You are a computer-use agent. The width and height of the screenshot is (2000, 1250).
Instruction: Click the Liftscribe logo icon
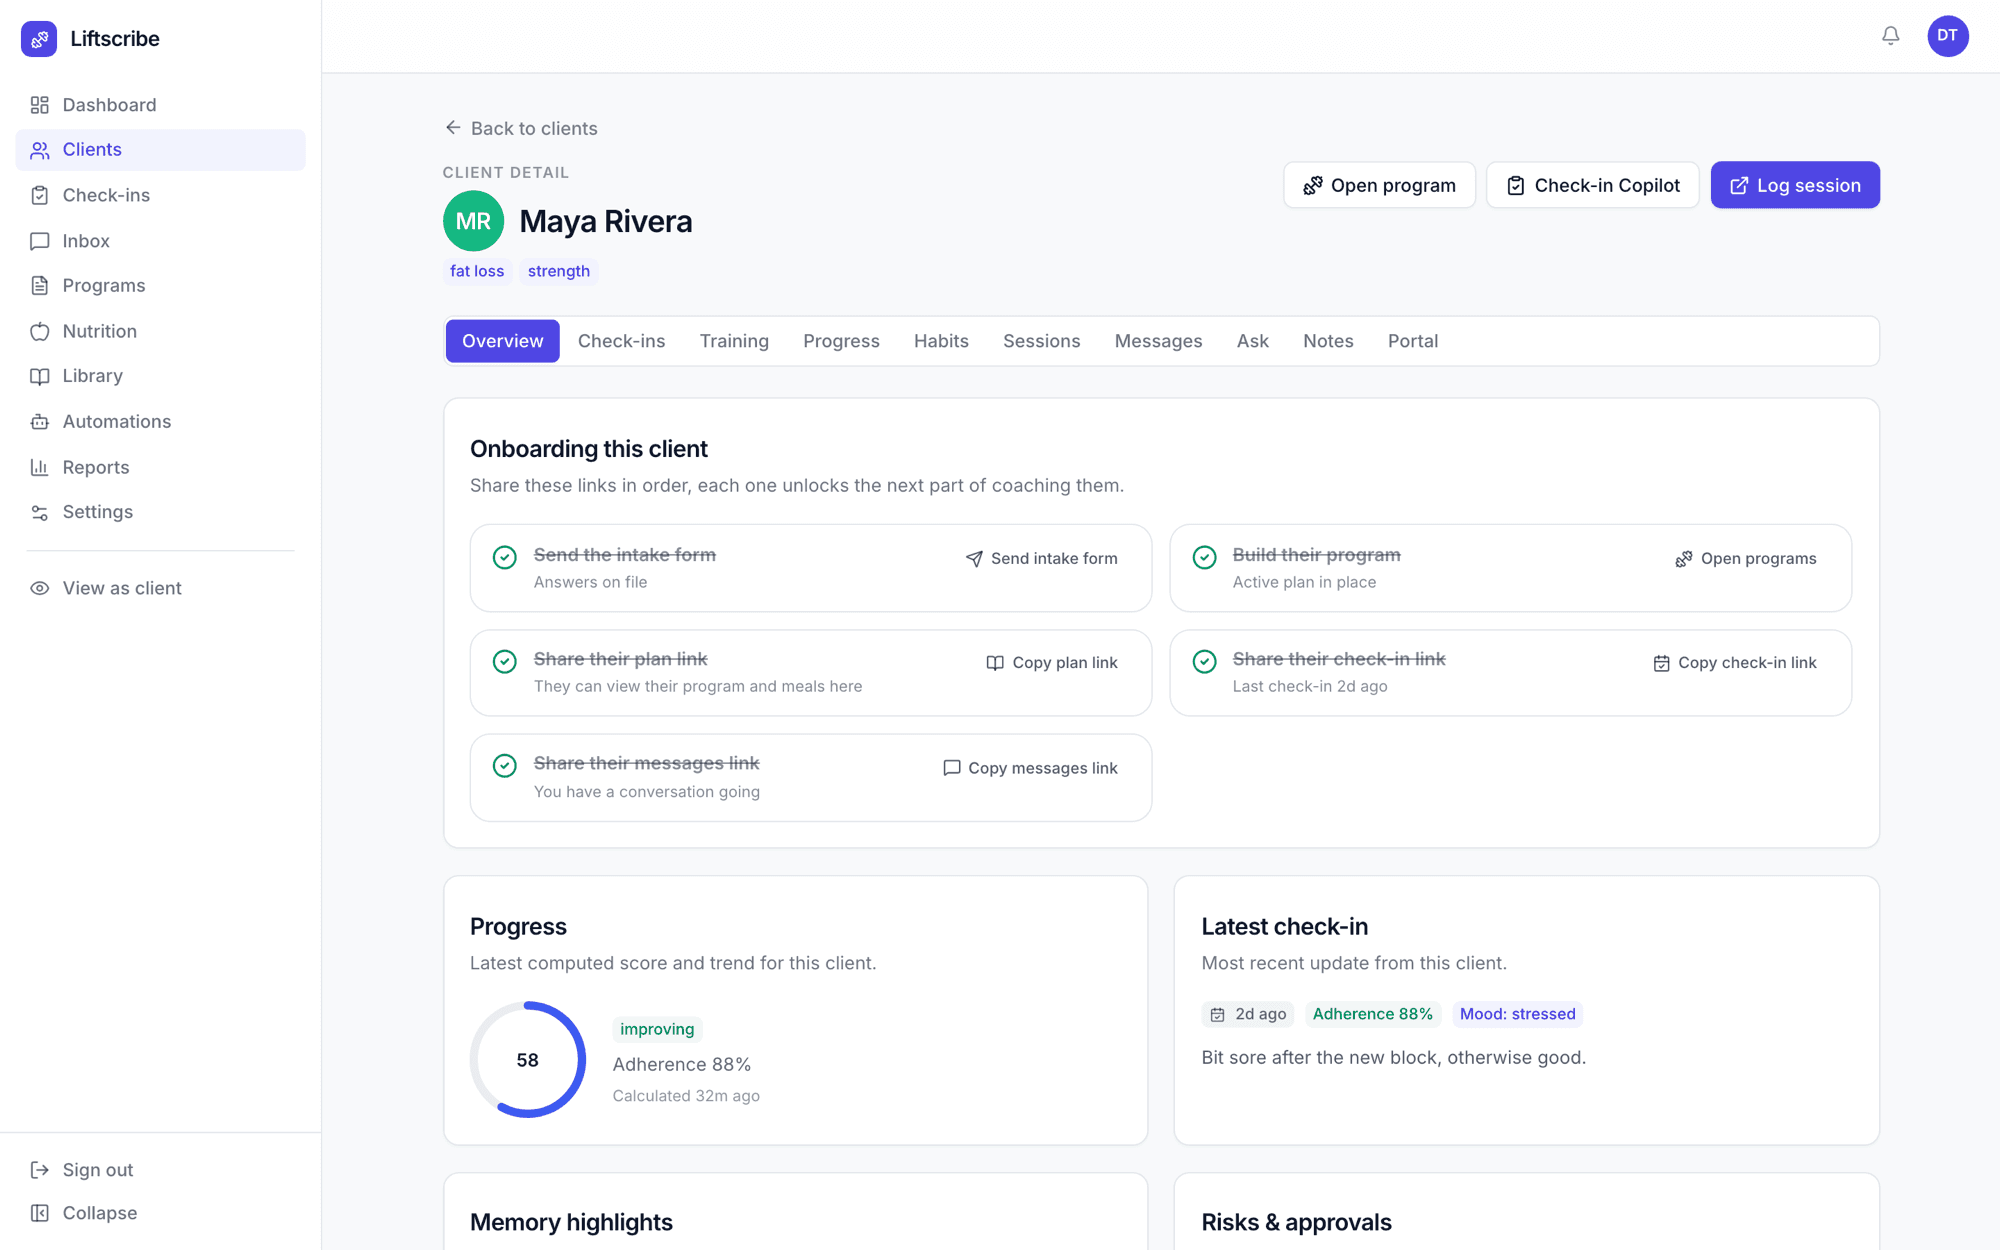[x=39, y=39]
